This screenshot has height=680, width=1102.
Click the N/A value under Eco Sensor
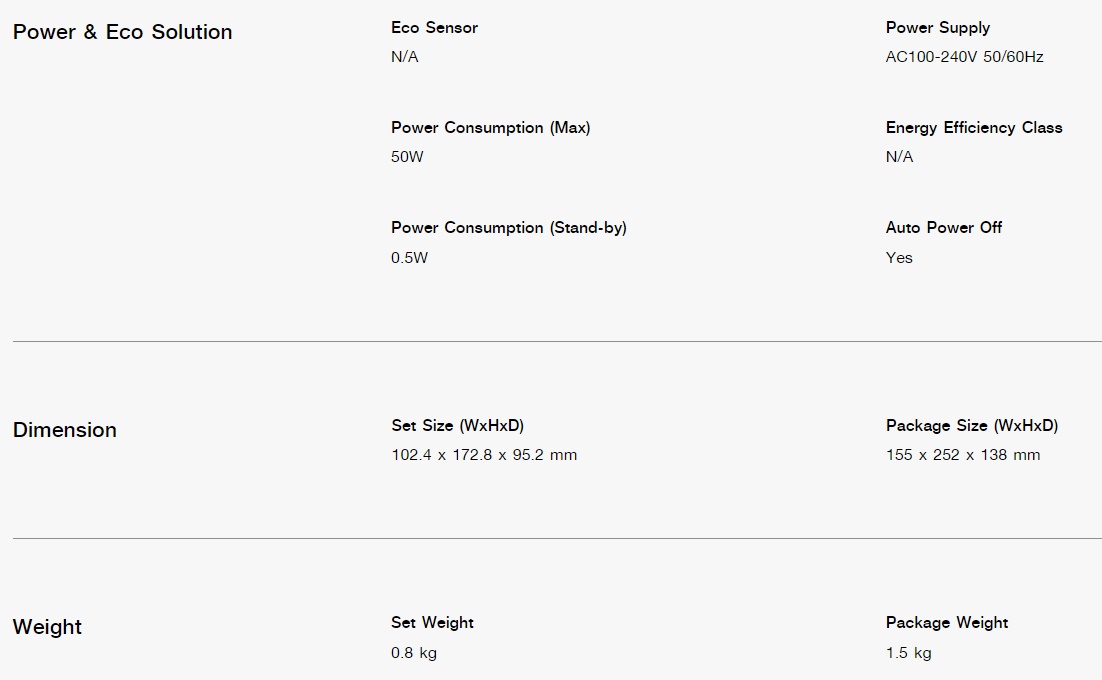(x=405, y=57)
